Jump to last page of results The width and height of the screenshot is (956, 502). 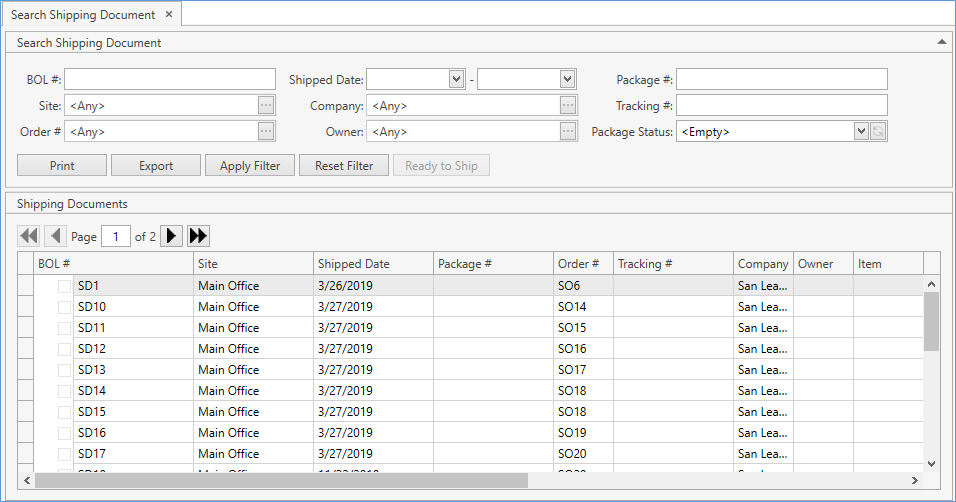coord(198,236)
